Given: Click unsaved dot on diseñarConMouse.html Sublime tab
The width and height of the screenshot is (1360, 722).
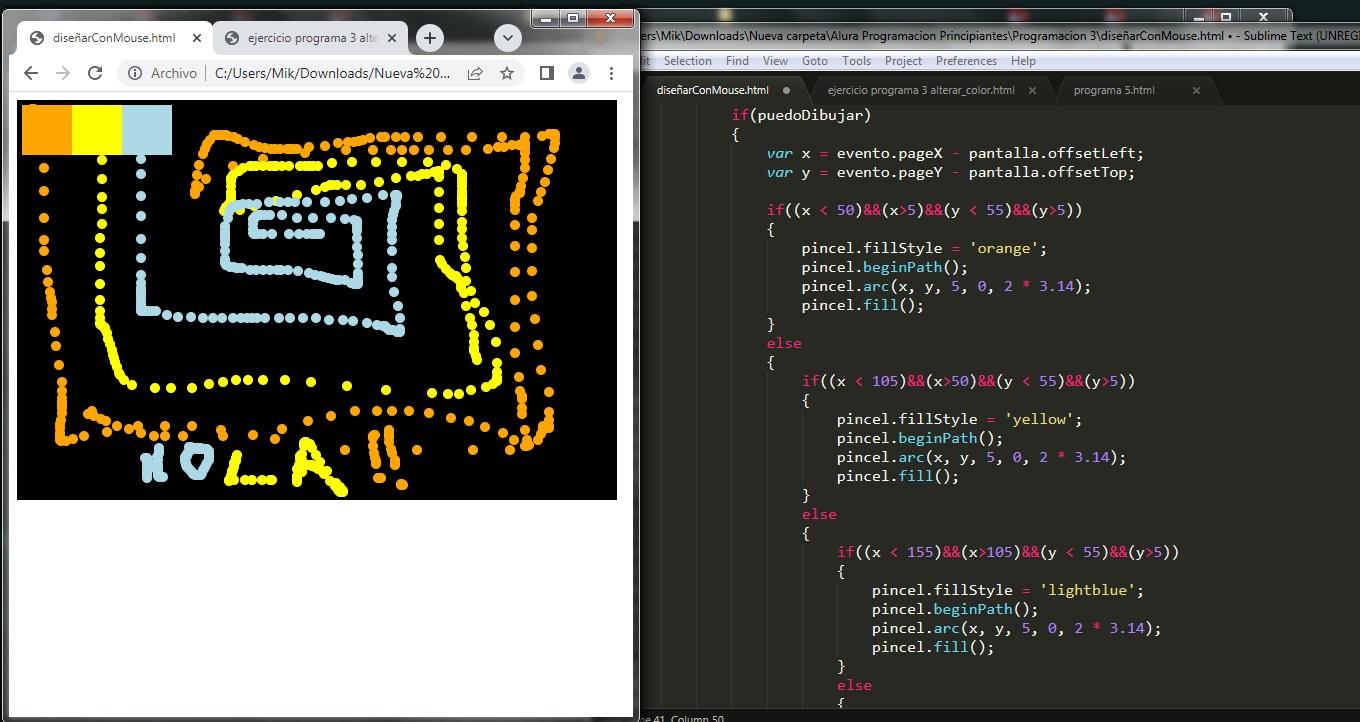Looking at the screenshot, I should (x=787, y=90).
